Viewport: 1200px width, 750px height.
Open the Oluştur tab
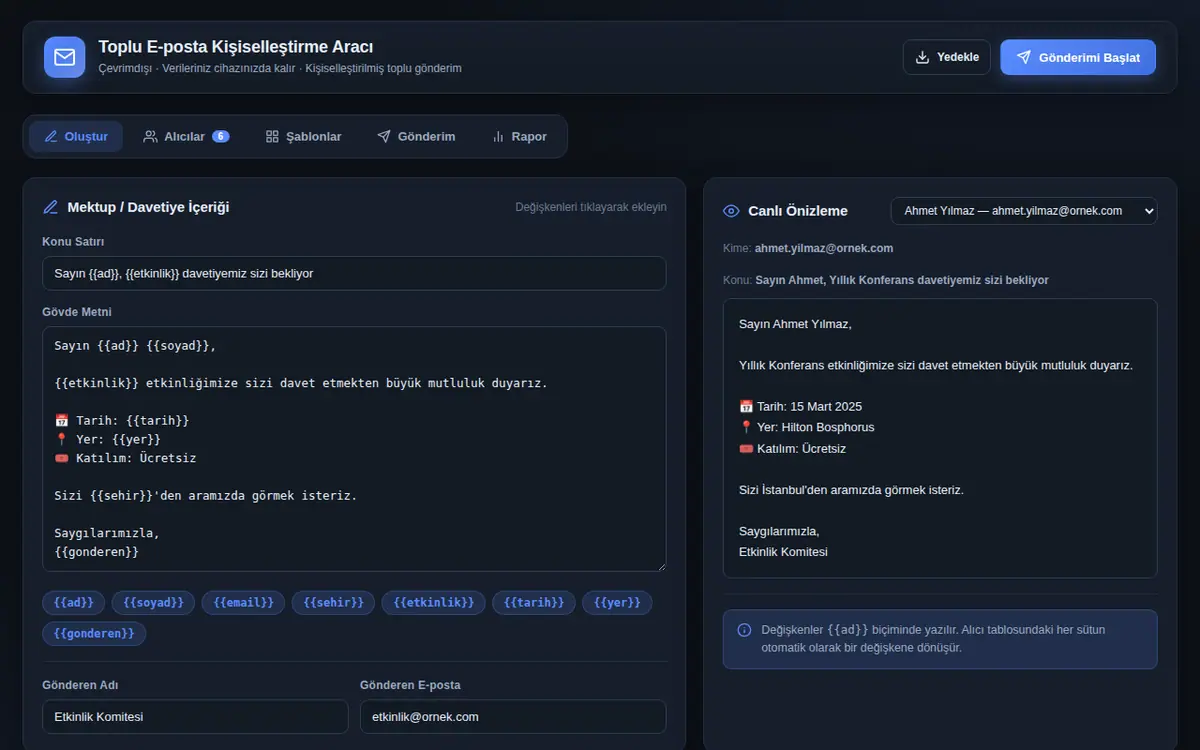click(x=76, y=136)
